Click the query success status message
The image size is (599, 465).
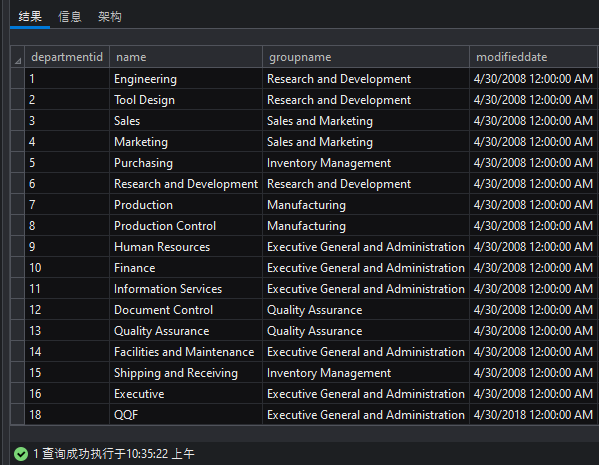[x=114, y=454]
